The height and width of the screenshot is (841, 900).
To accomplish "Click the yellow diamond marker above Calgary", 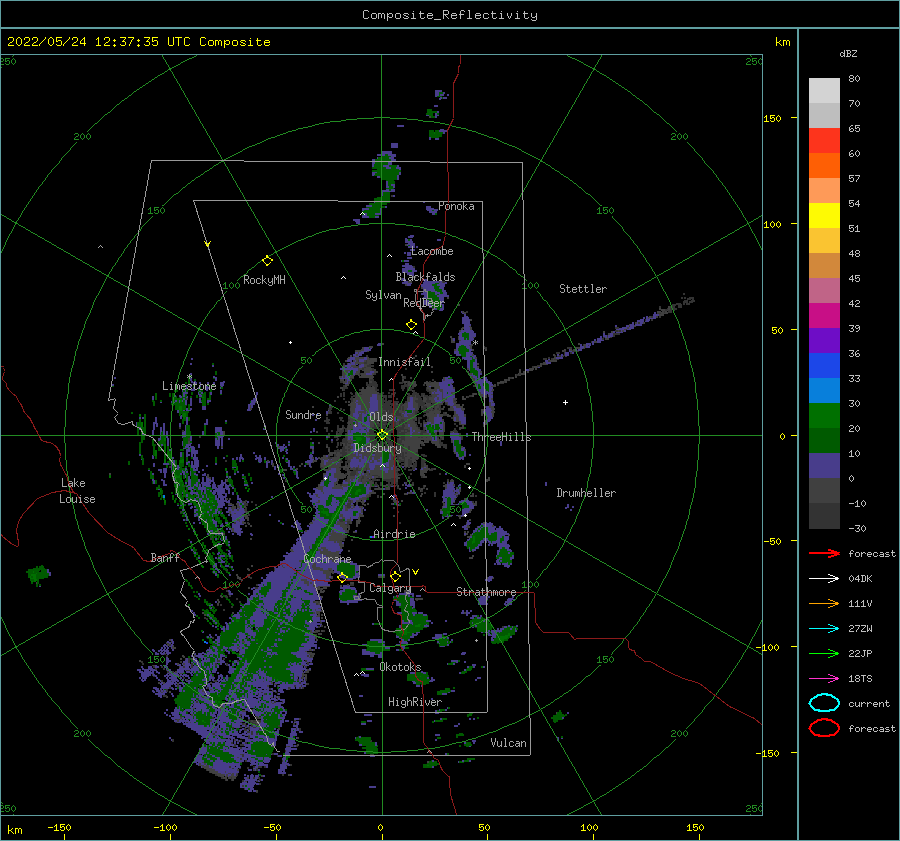I will (395, 576).
